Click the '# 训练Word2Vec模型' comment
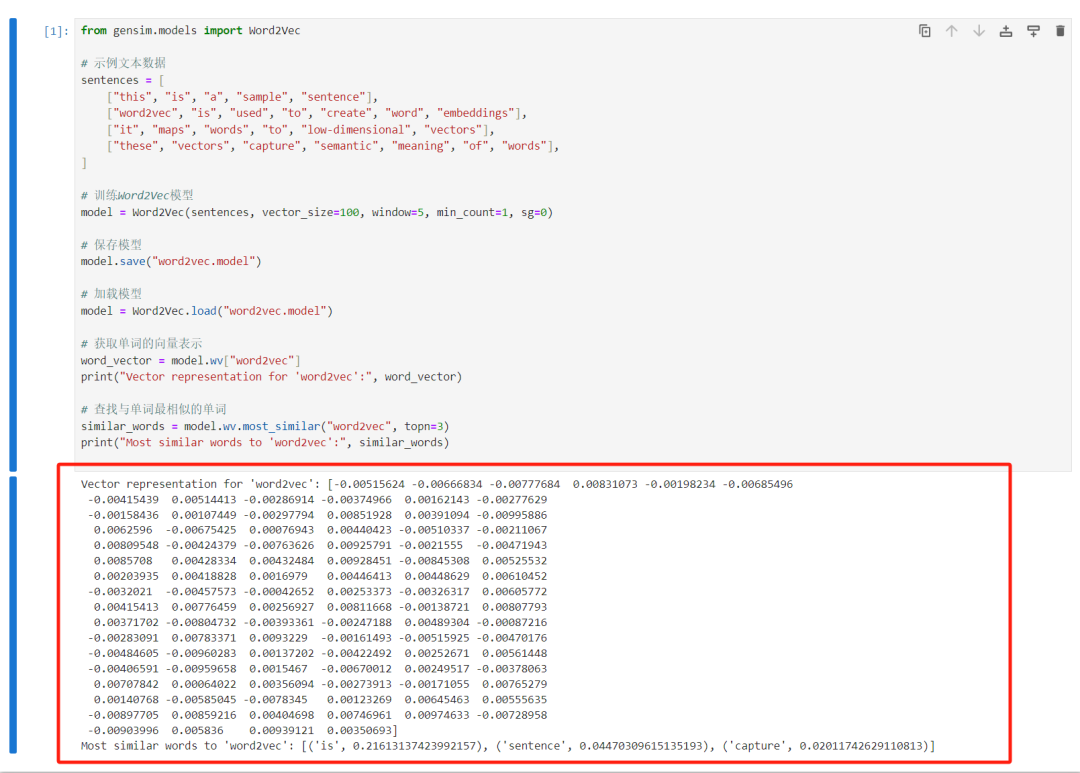The height and width of the screenshot is (773, 1080). [x=137, y=195]
